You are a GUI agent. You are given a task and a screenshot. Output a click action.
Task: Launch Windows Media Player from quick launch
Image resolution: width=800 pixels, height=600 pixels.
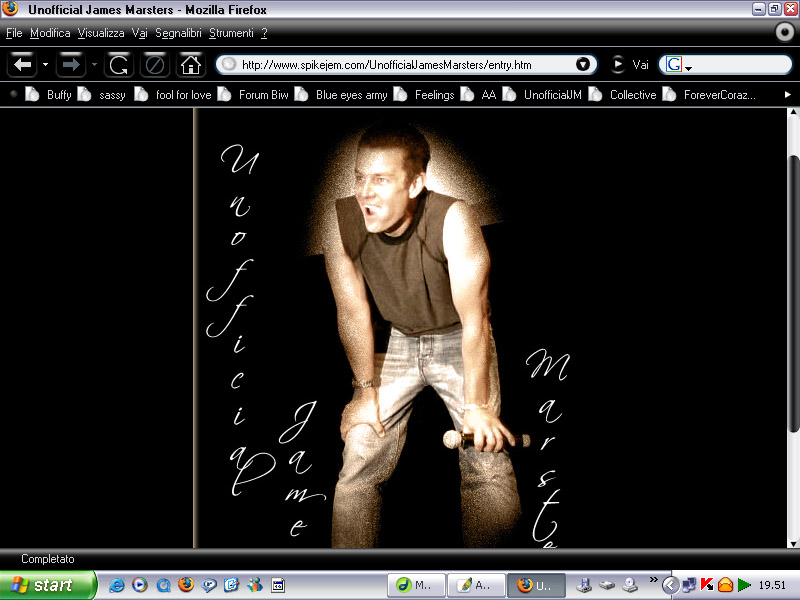click(139, 585)
